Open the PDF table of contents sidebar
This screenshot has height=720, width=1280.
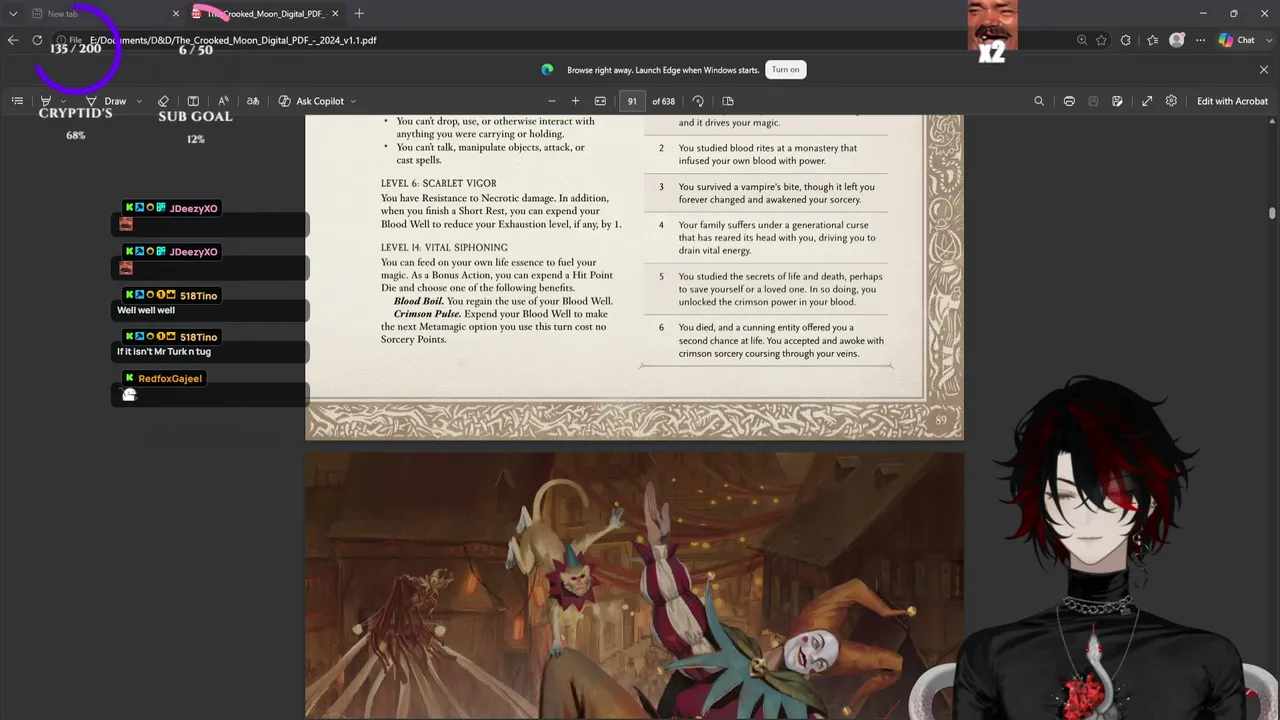pos(17,101)
